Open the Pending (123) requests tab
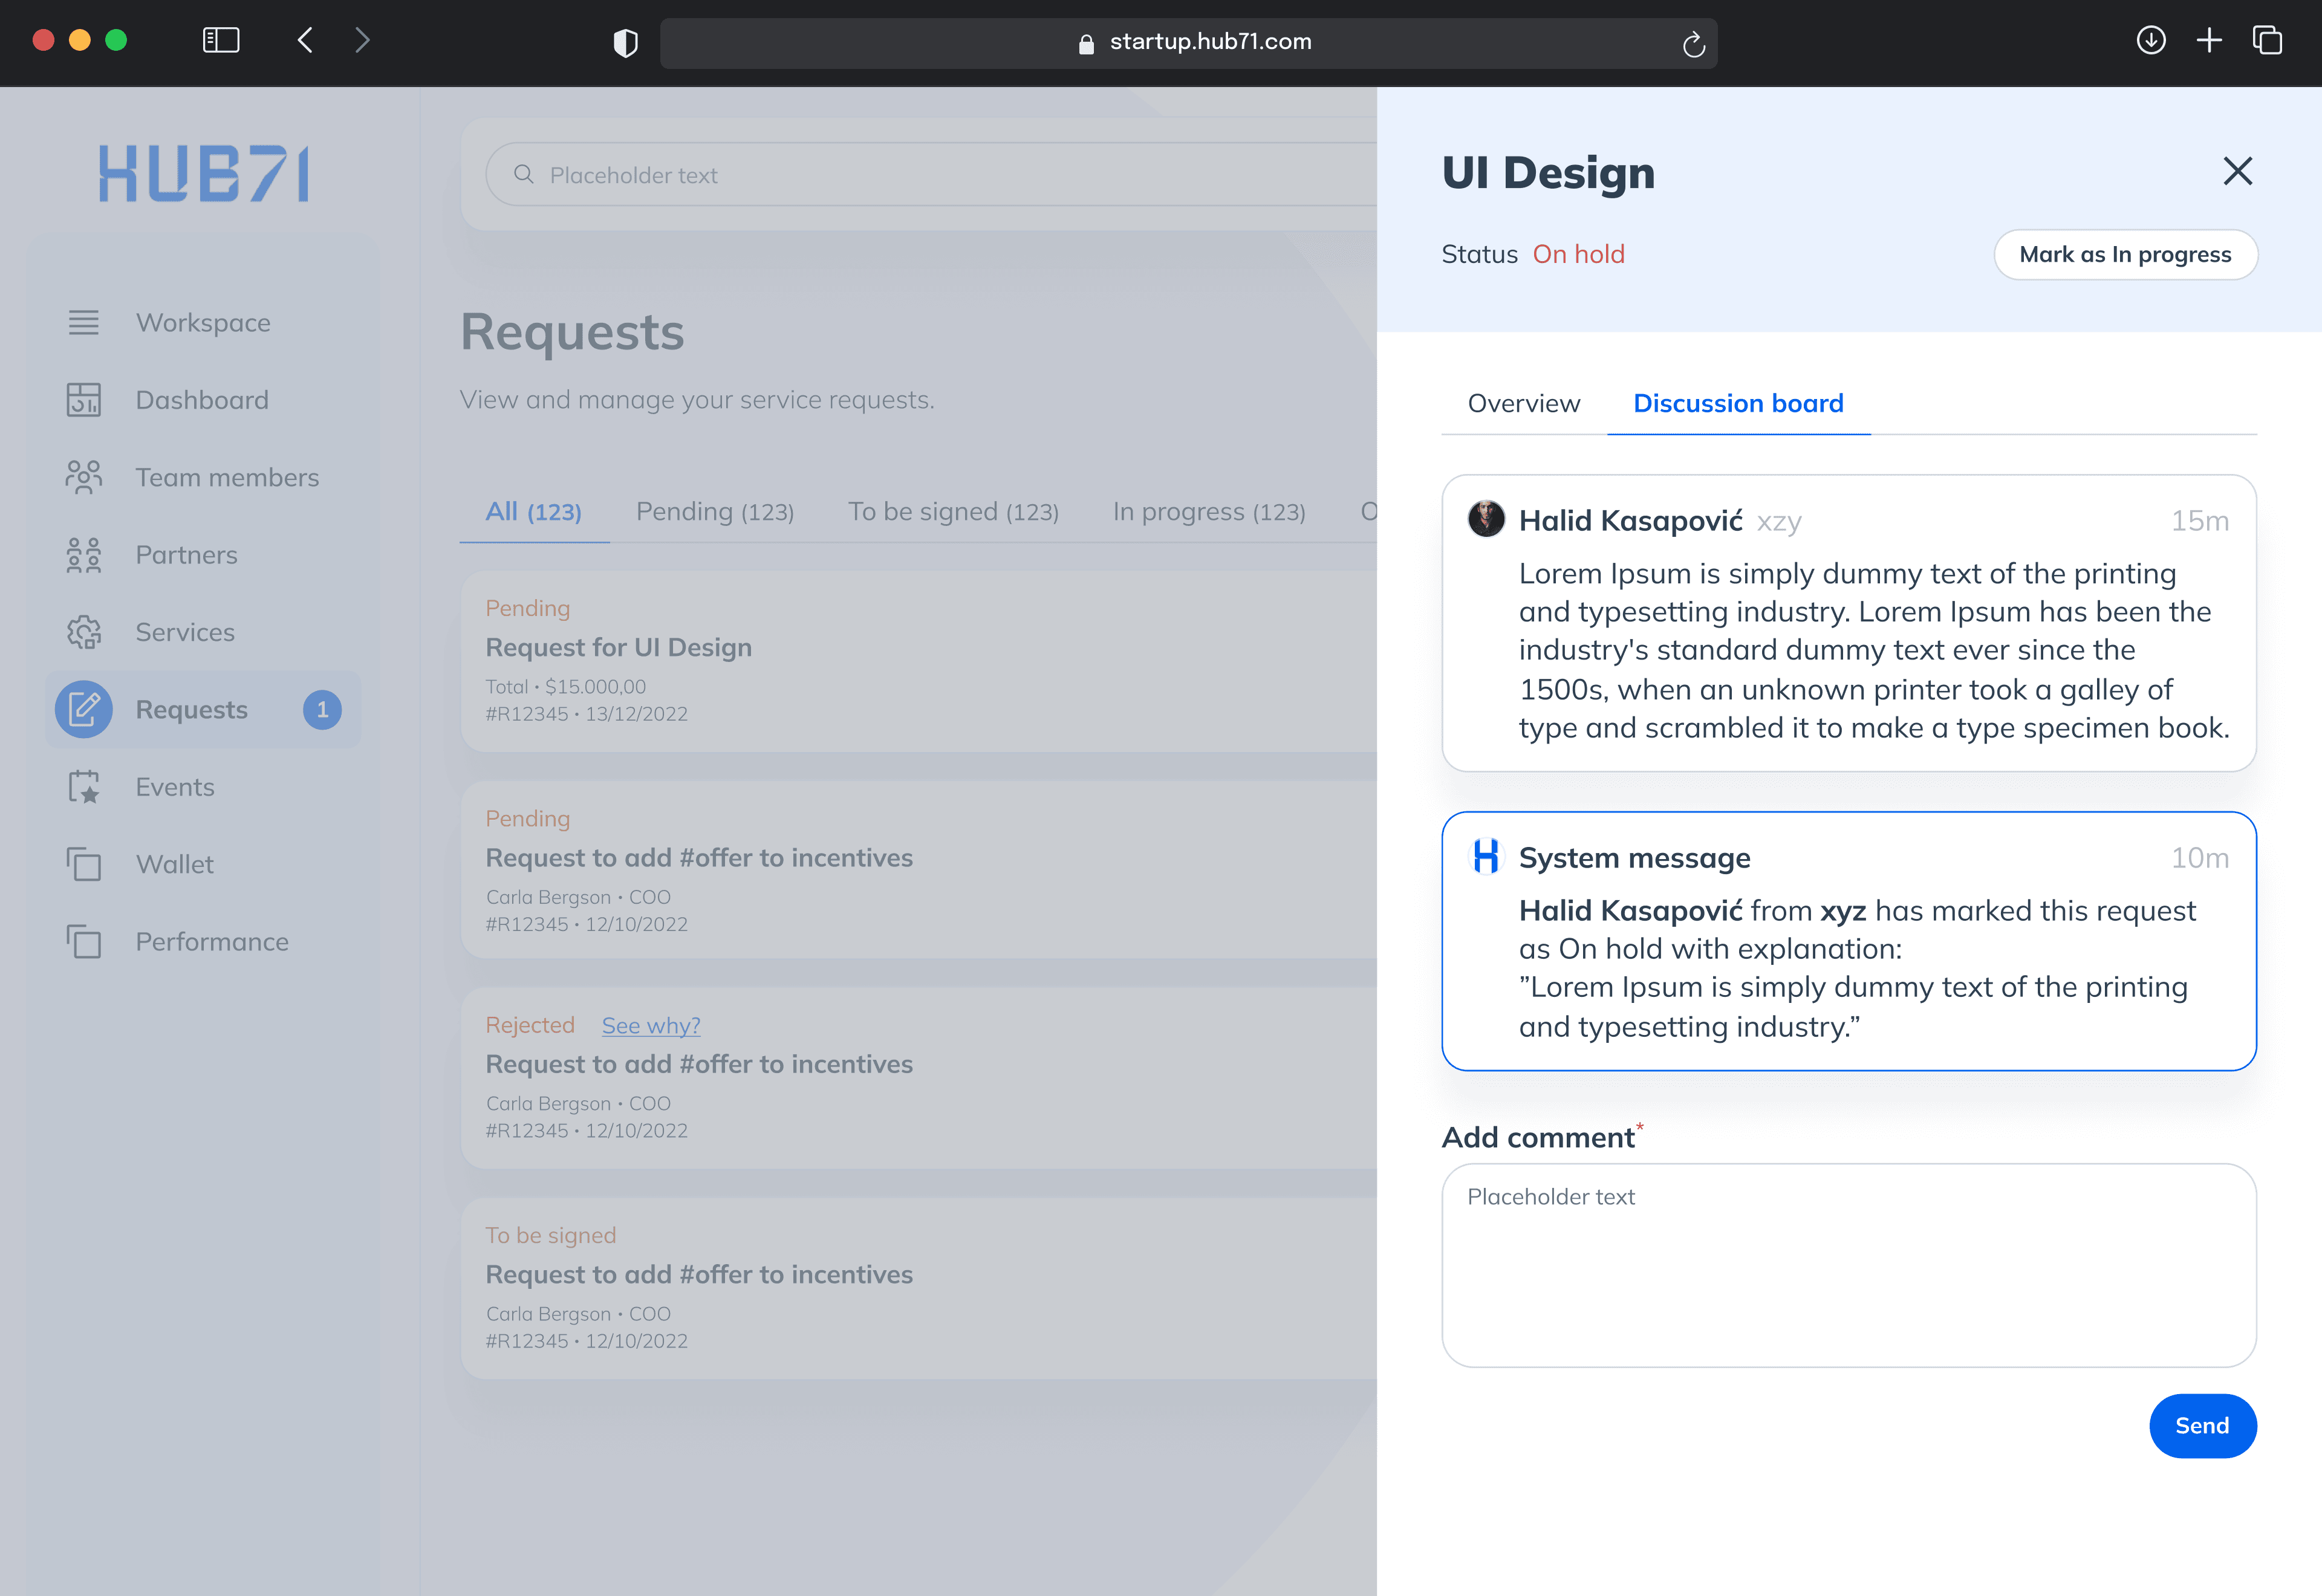Viewport: 2322px width, 1596px height. coord(715,512)
